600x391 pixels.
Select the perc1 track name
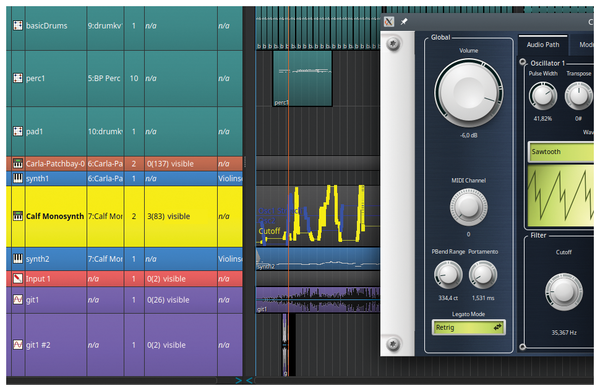tap(36, 78)
